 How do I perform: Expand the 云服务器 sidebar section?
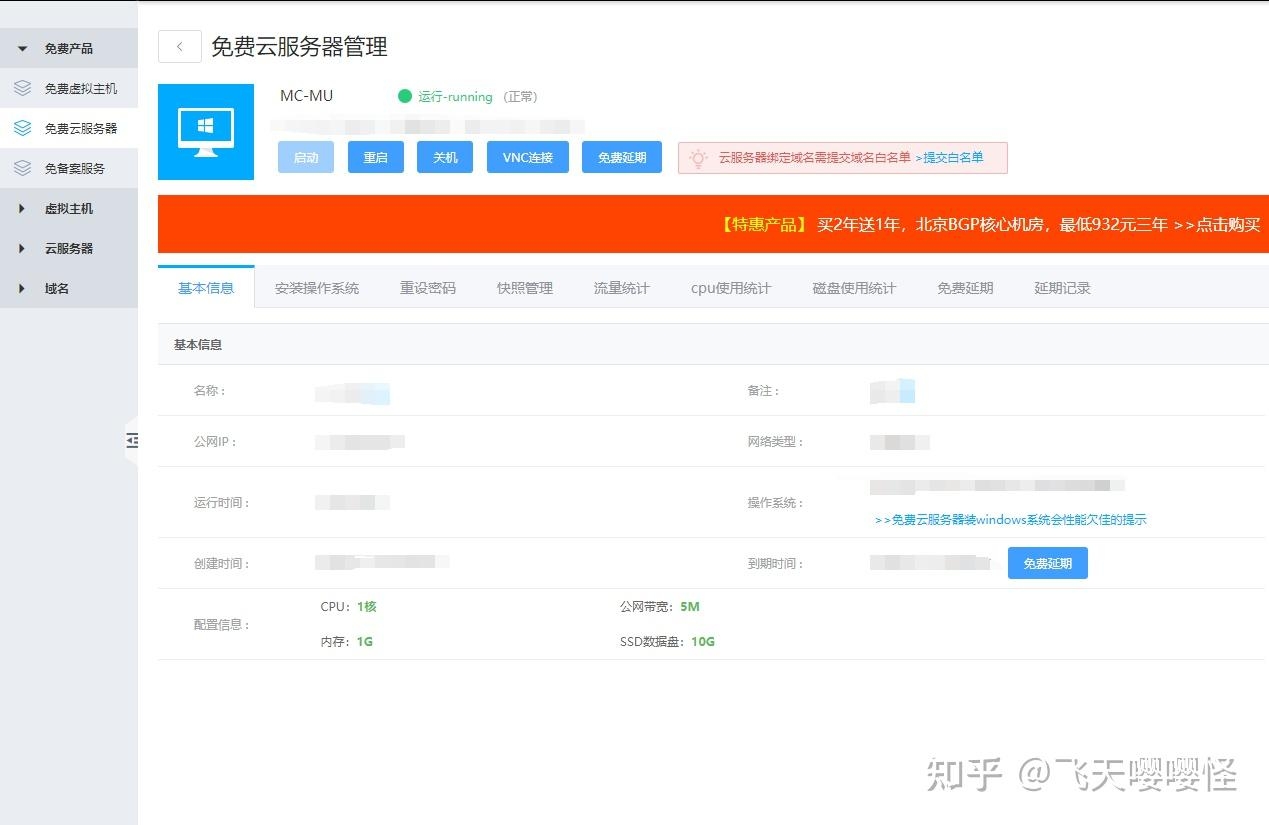(20, 248)
